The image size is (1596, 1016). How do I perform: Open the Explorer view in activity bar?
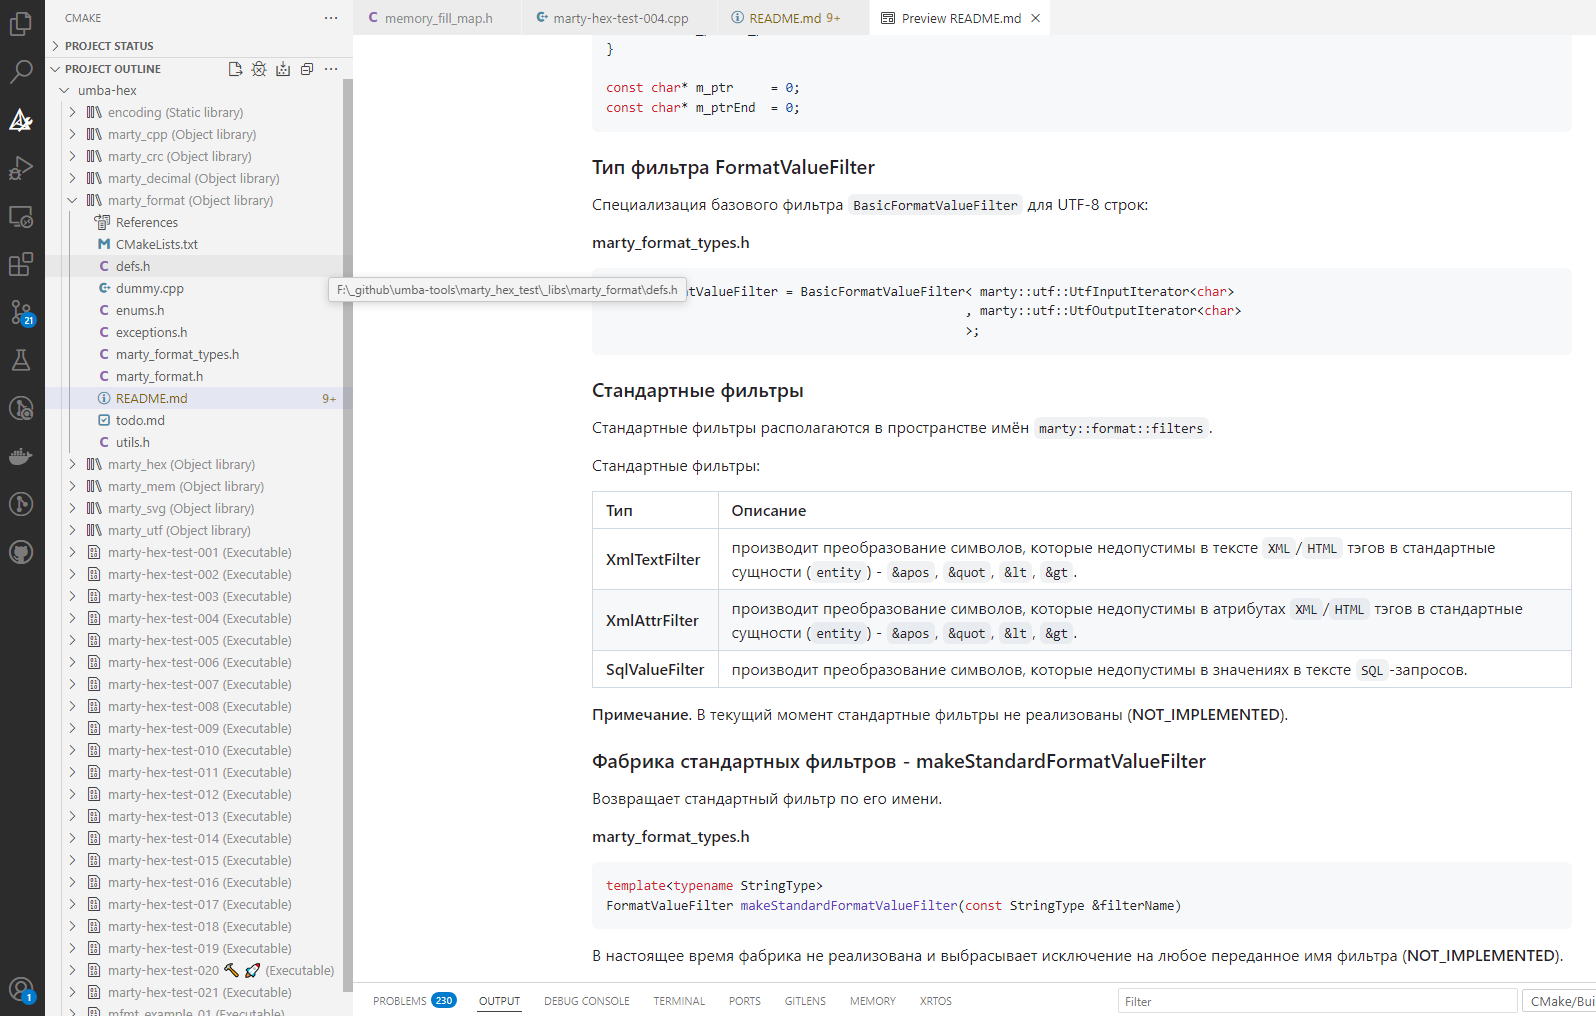(x=21, y=24)
